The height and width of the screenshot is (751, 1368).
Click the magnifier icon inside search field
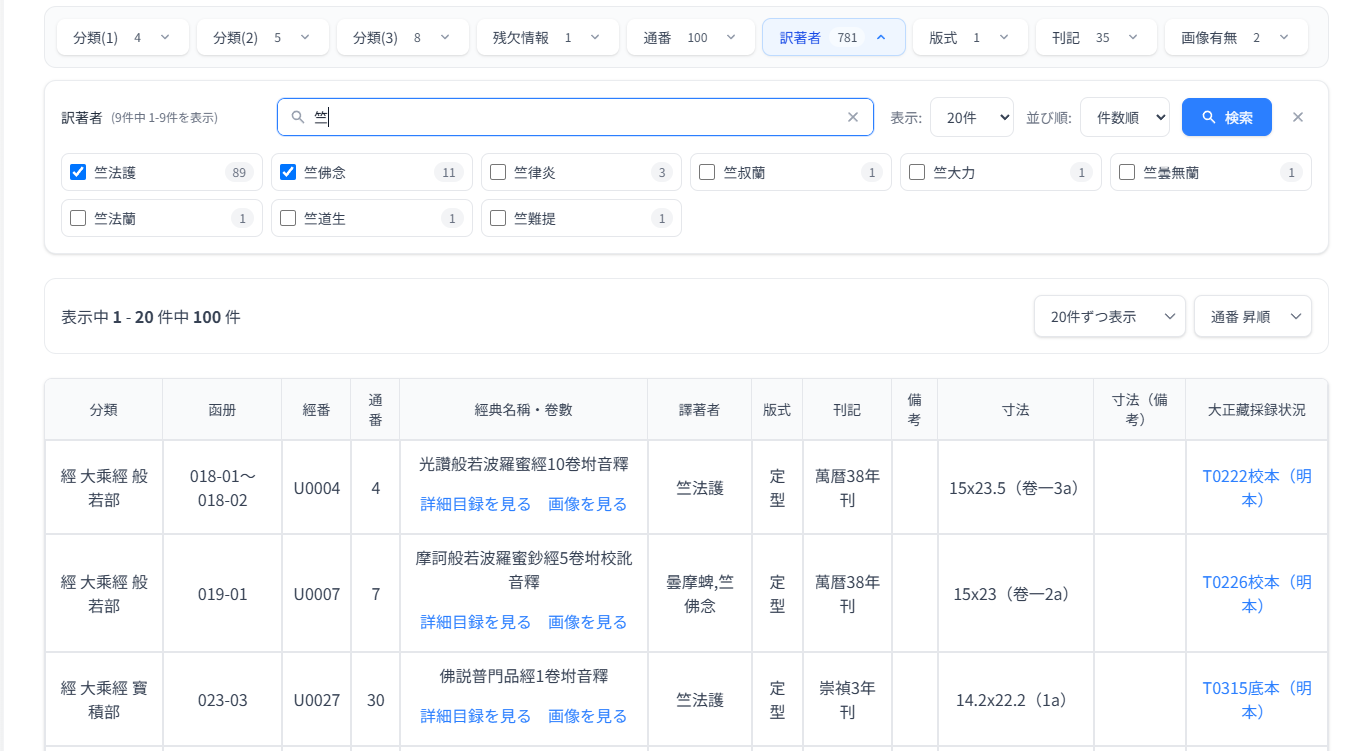click(x=297, y=117)
